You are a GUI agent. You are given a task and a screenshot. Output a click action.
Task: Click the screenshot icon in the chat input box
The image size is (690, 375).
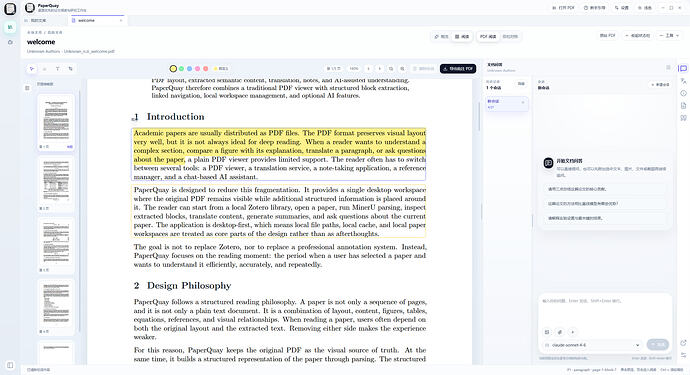coord(547,332)
